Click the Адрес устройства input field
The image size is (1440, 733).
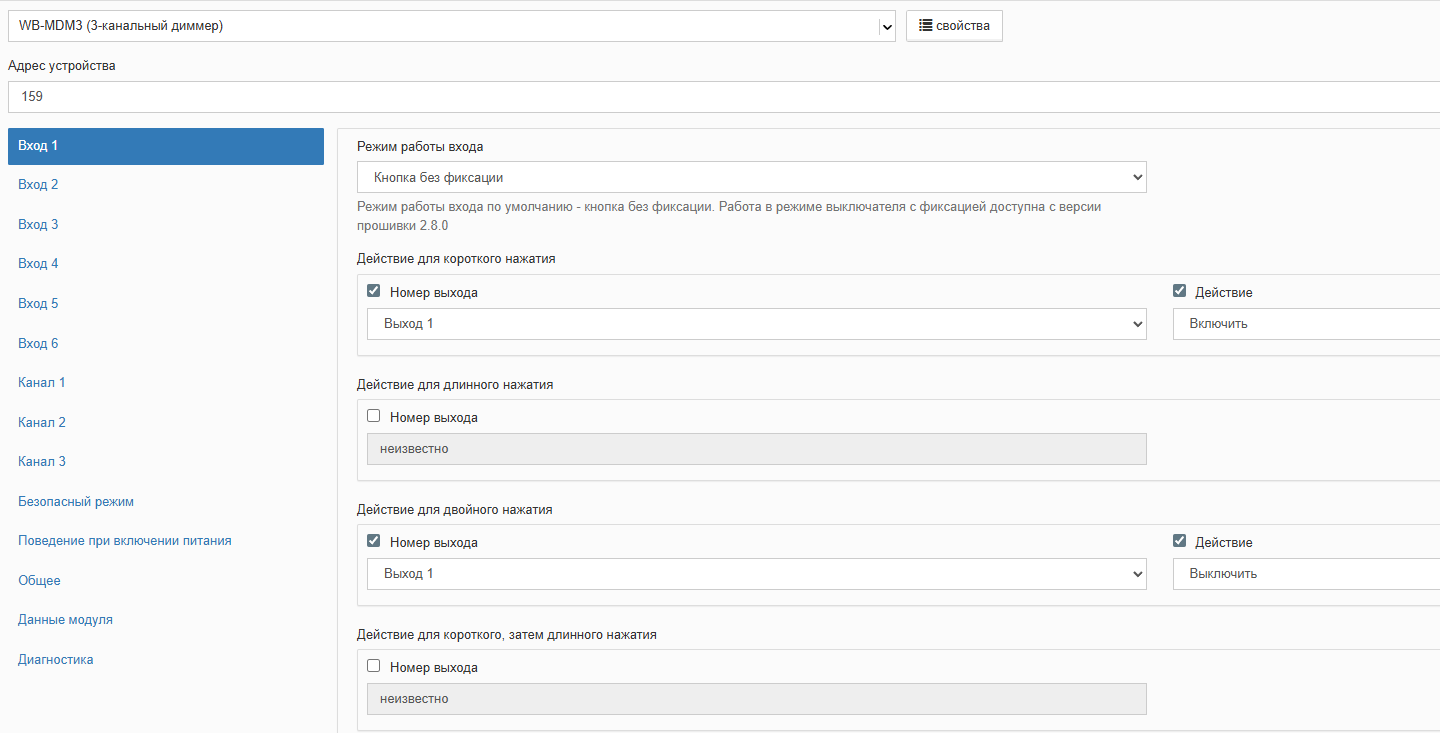tap(720, 97)
